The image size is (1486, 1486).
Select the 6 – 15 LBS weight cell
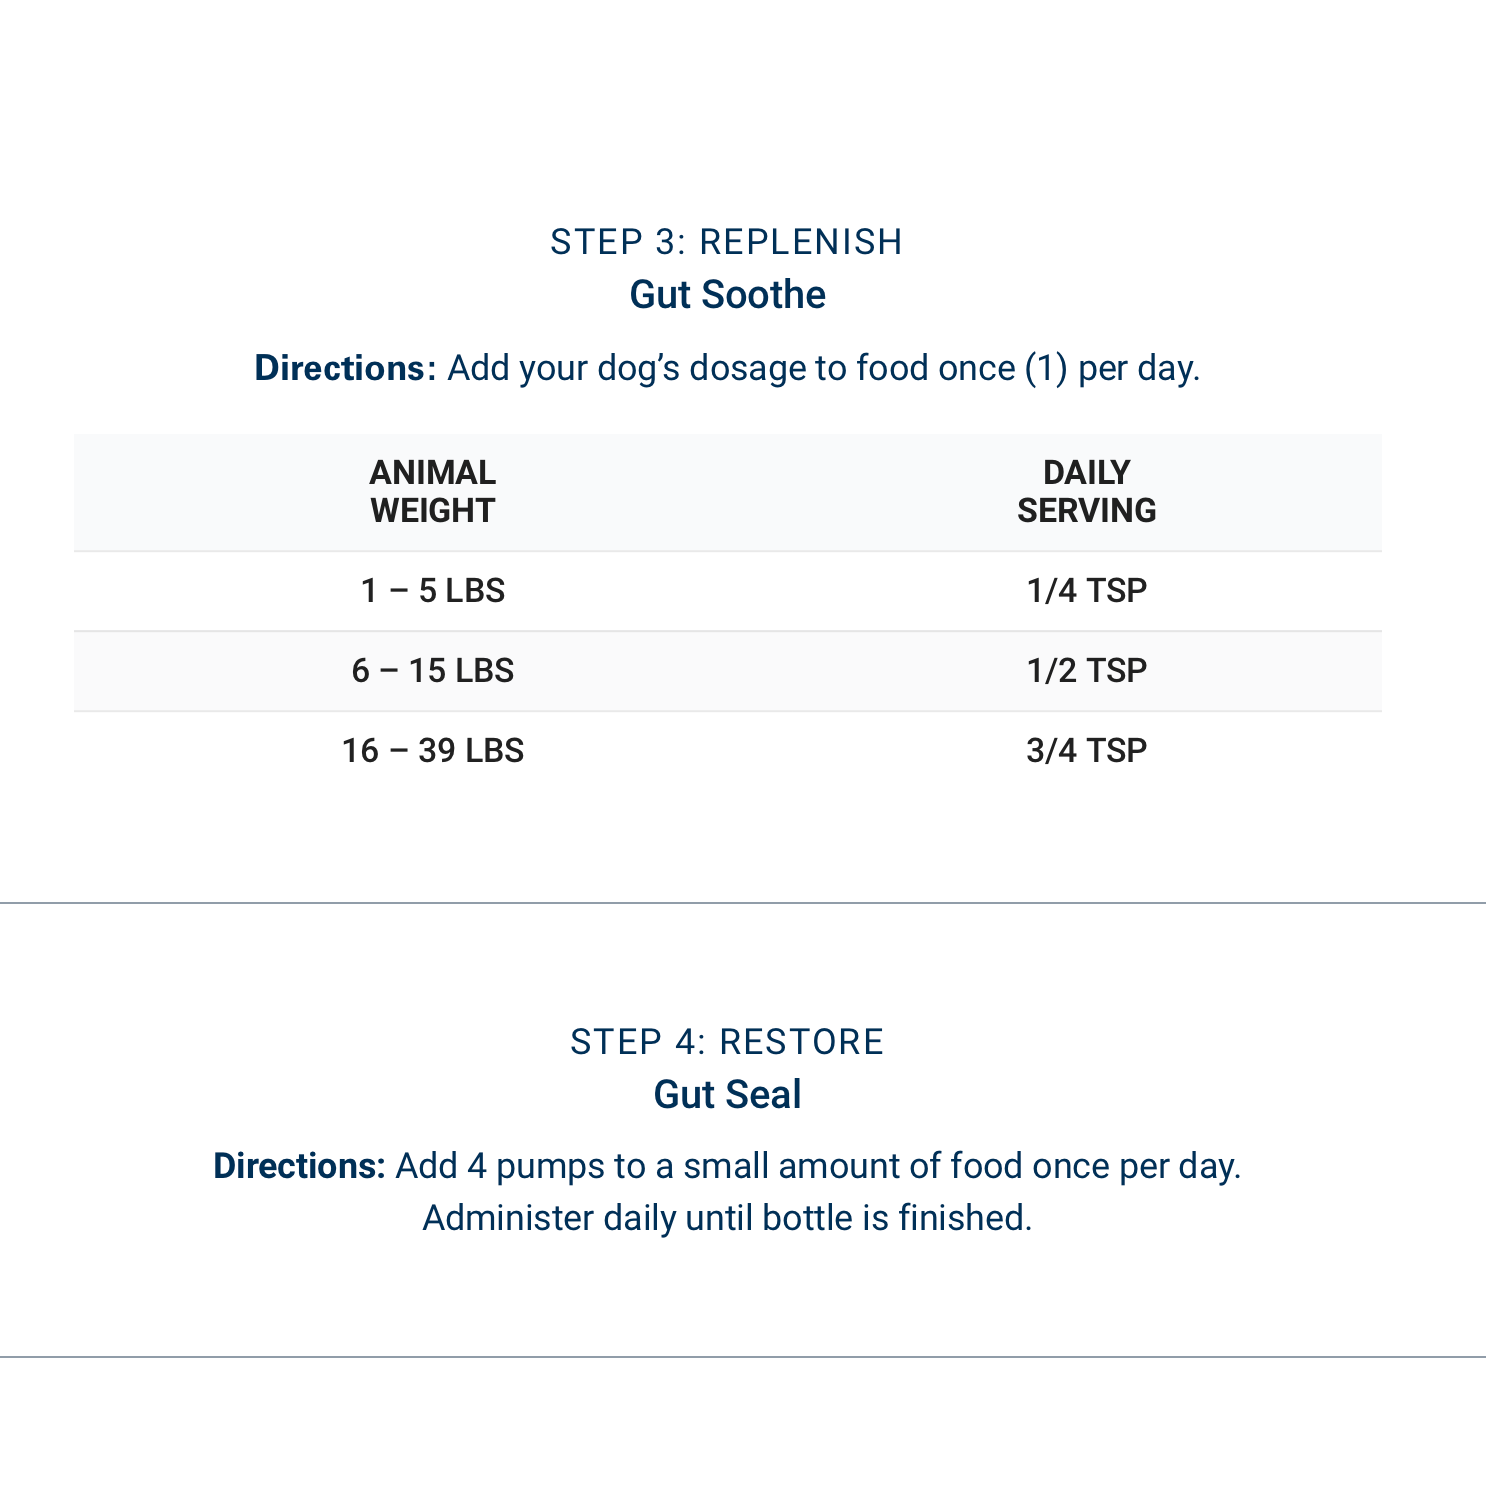click(x=432, y=671)
